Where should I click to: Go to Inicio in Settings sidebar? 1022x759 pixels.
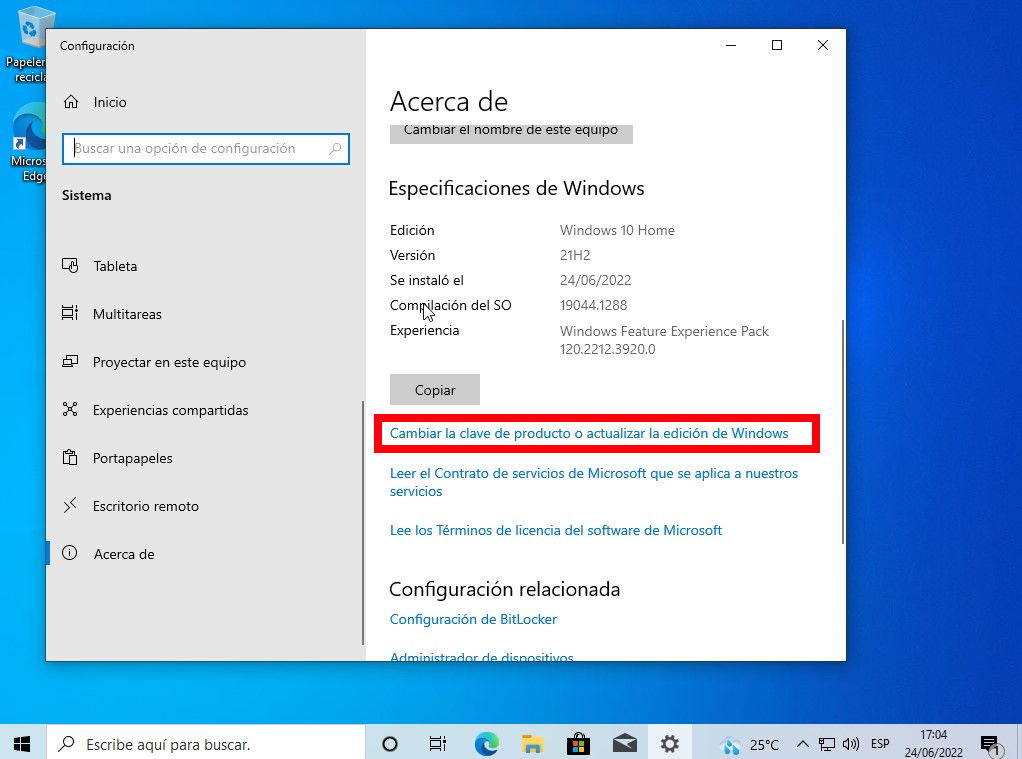pyautogui.click(x=110, y=102)
